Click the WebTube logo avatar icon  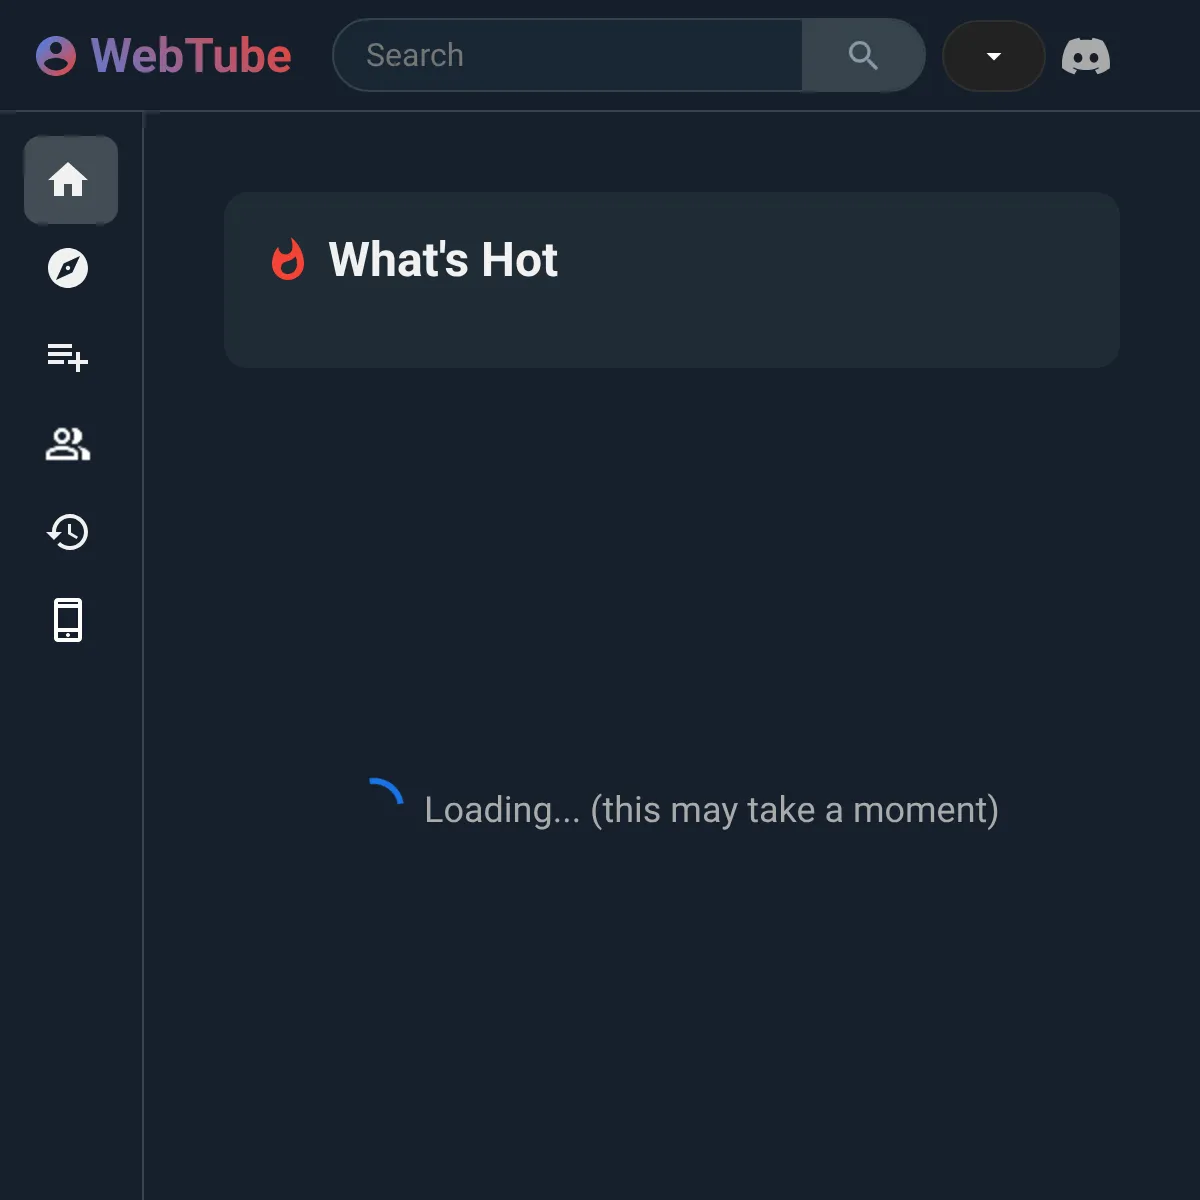click(x=55, y=56)
